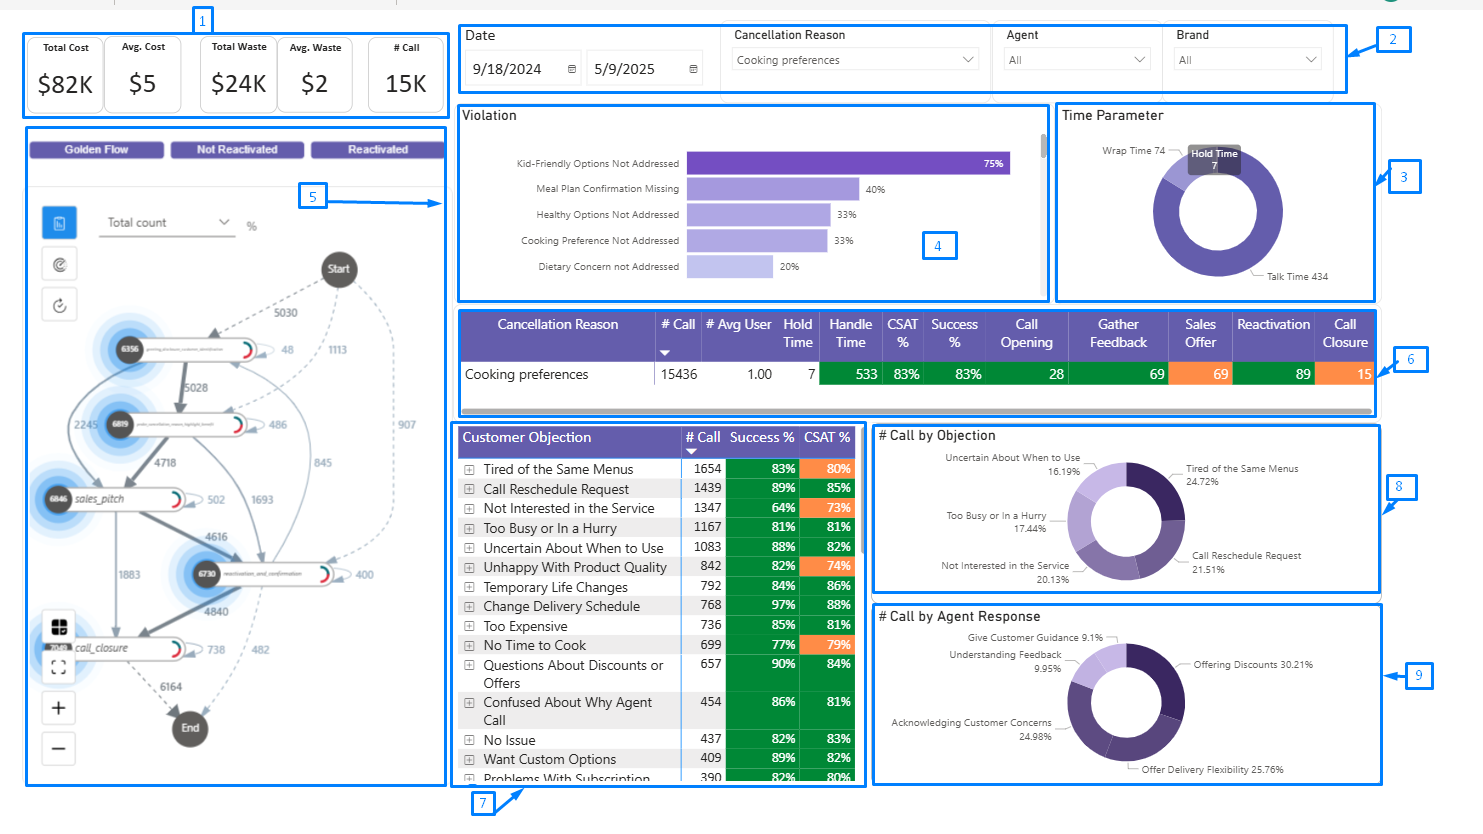
Task: Click the refresh icon below the loop icon
Action: (x=59, y=304)
